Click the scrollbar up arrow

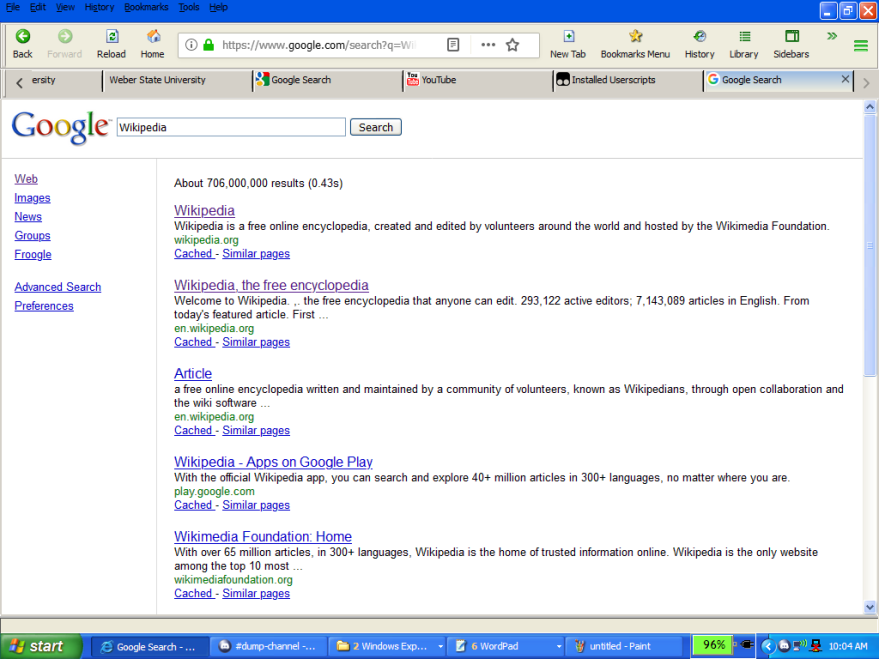[869, 107]
